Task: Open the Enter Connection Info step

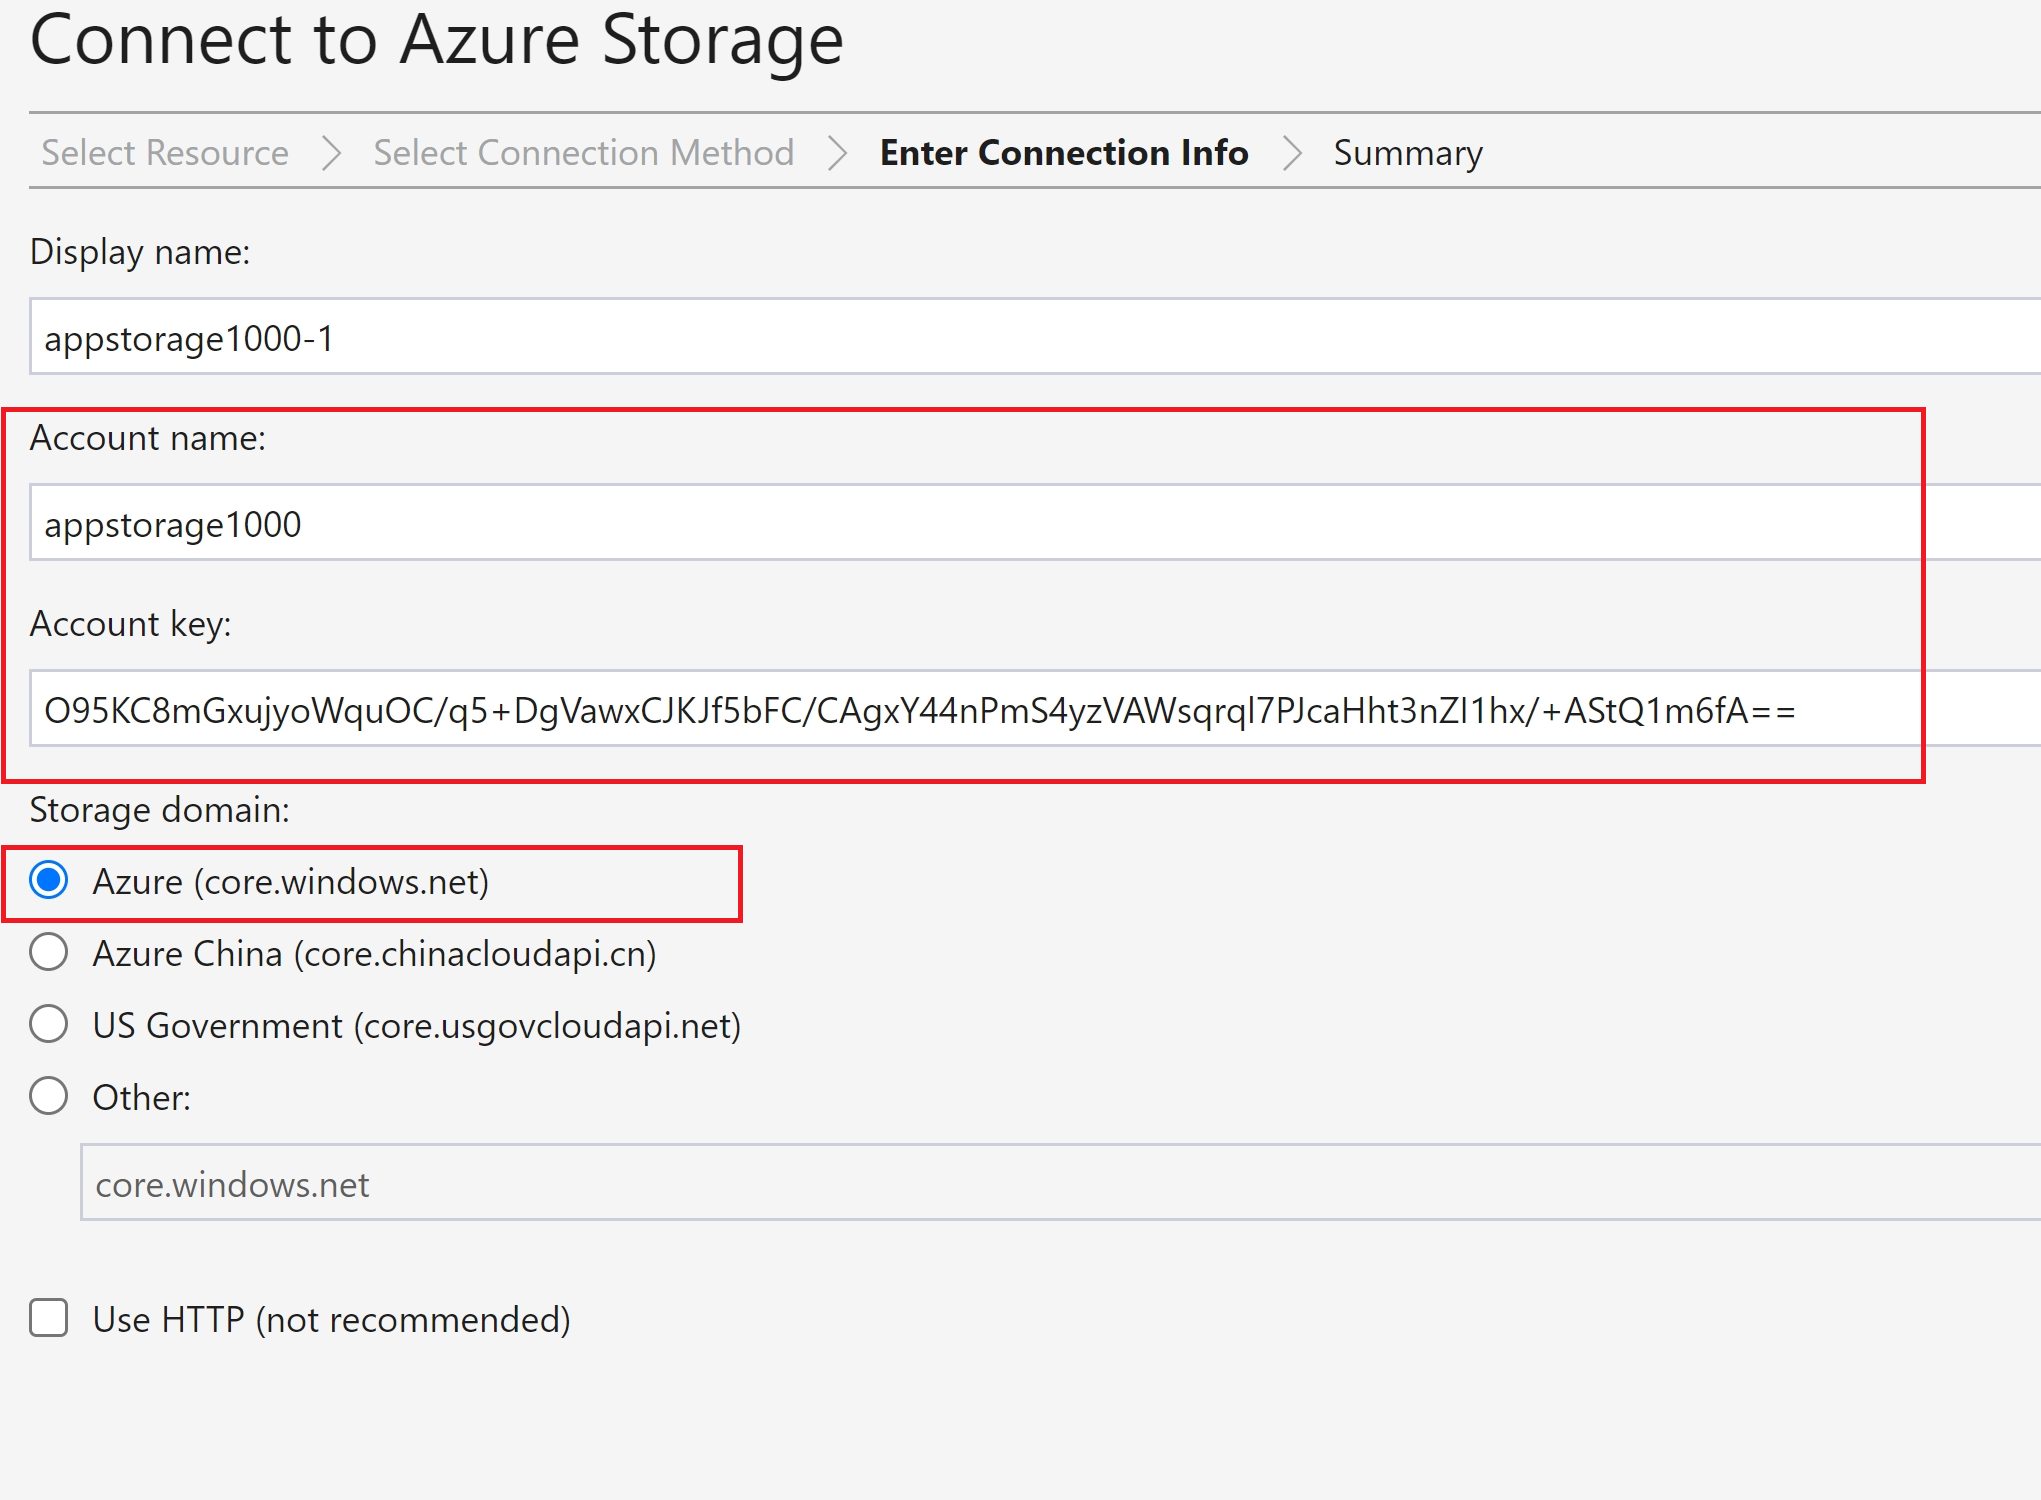Action: pos(1064,153)
